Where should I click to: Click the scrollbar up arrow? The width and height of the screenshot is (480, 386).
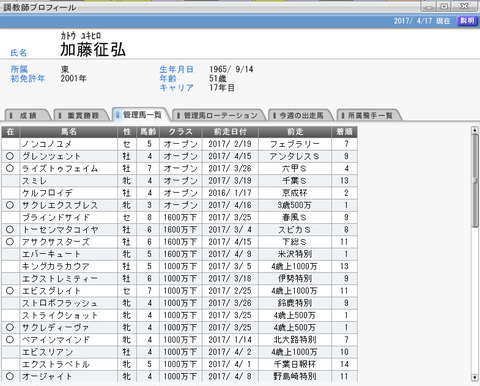pyautogui.click(x=475, y=130)
